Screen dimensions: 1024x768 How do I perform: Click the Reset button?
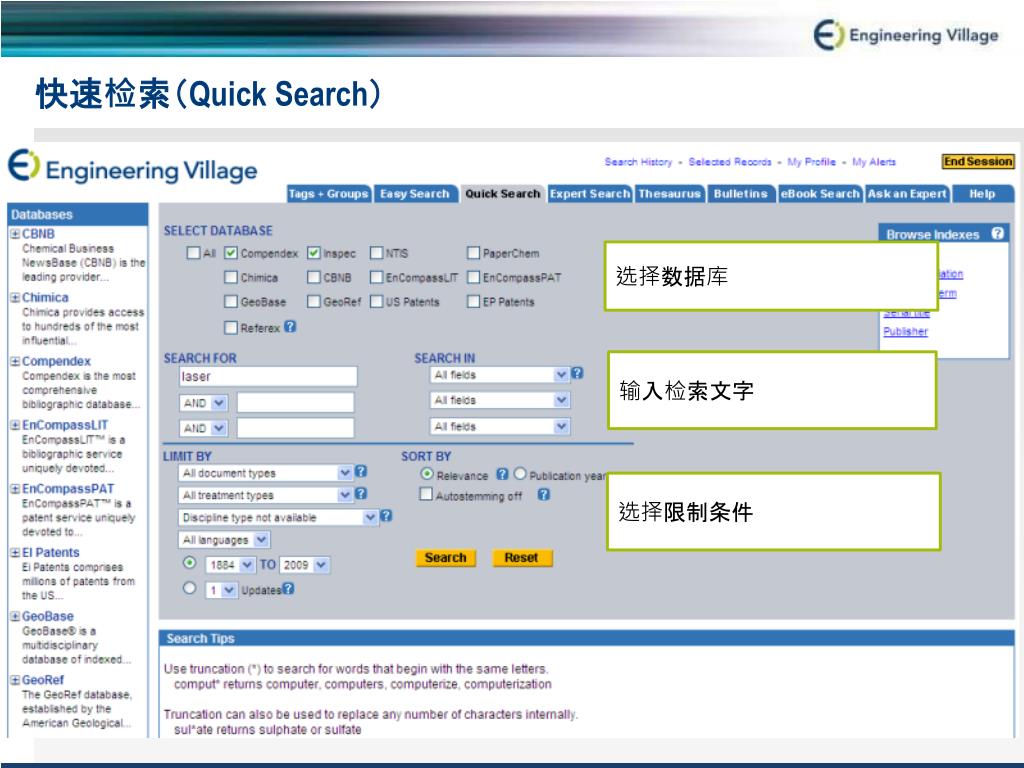(521, 558)
